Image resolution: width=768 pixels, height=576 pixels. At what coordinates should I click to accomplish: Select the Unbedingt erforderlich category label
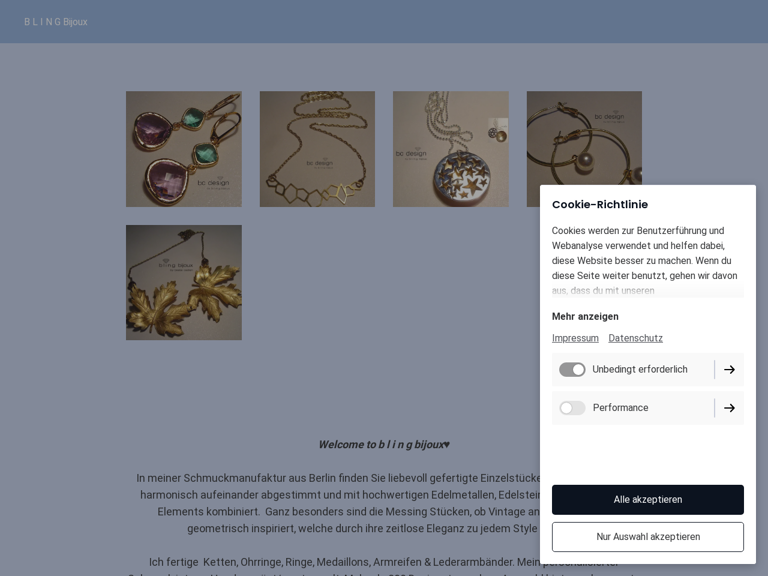click(640, 369)
